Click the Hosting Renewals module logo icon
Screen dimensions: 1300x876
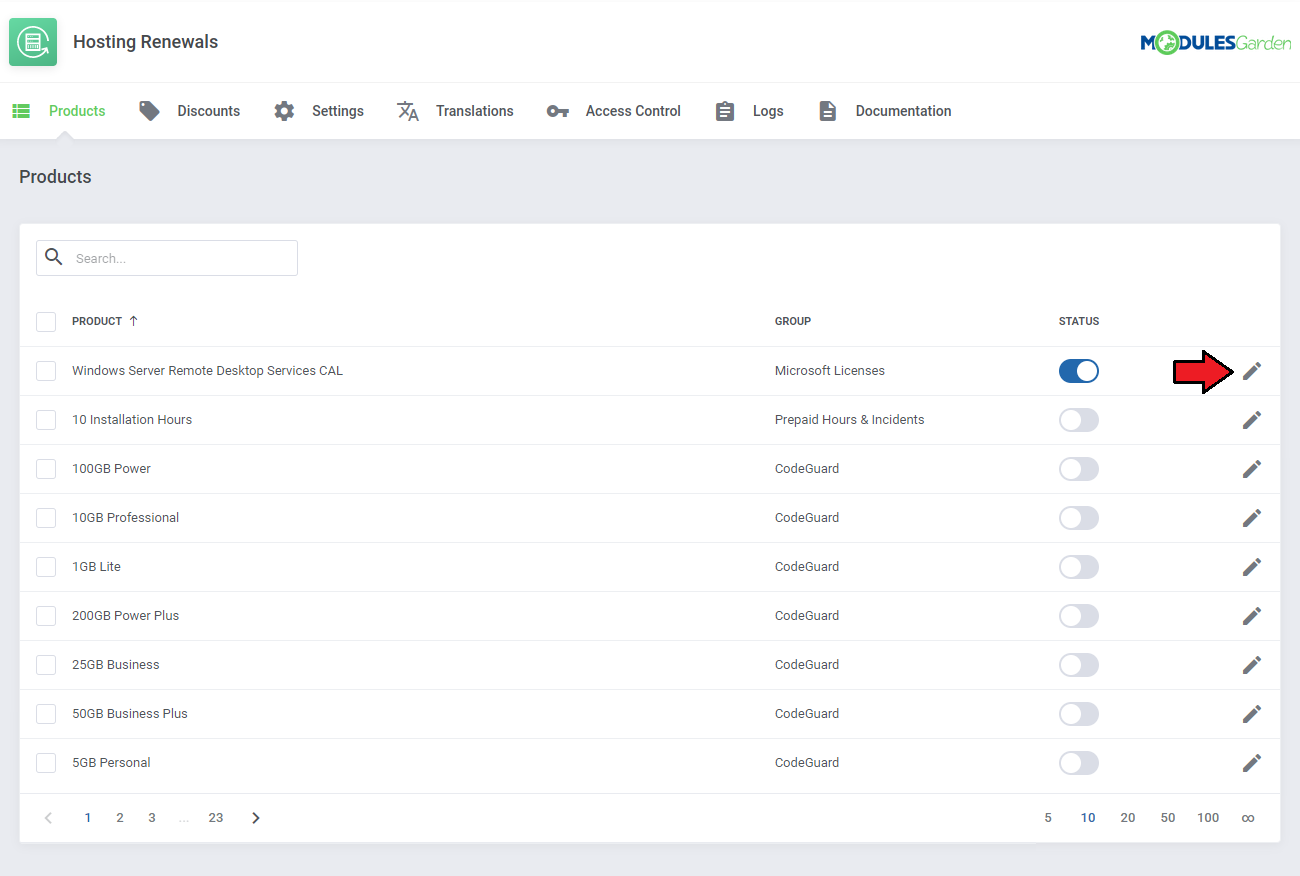click(33, 42)
